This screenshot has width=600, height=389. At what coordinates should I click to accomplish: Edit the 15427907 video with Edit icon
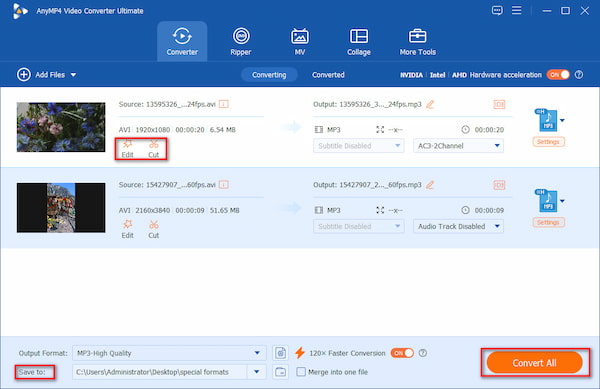127,229
